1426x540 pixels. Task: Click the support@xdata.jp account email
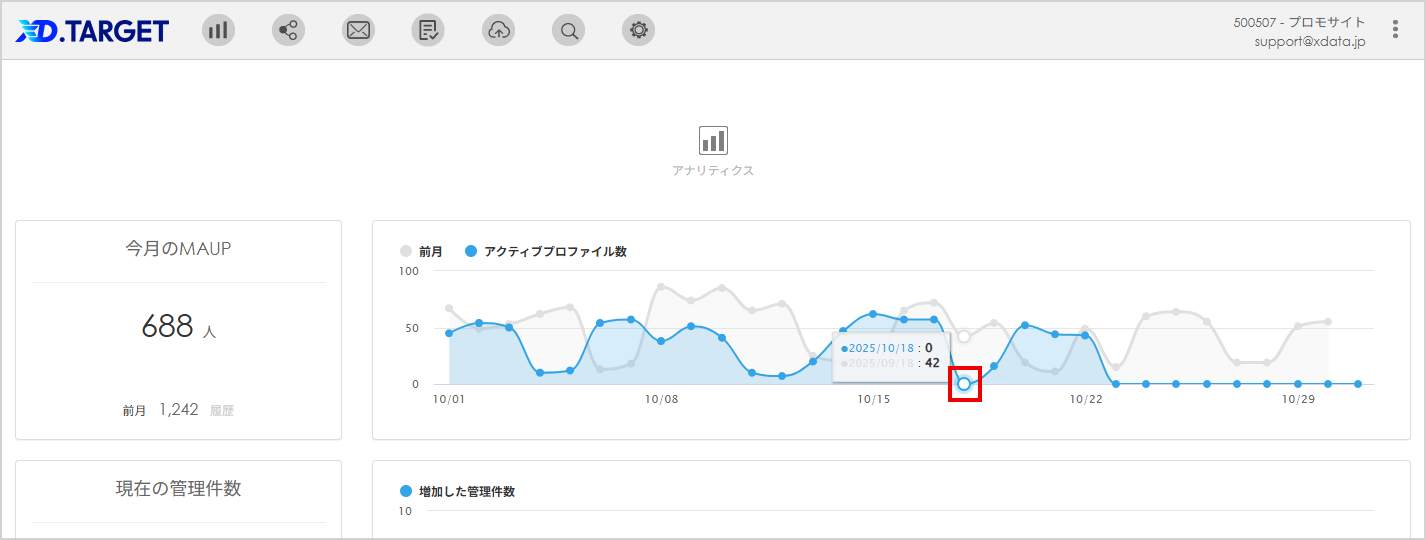click(1309, 42)
